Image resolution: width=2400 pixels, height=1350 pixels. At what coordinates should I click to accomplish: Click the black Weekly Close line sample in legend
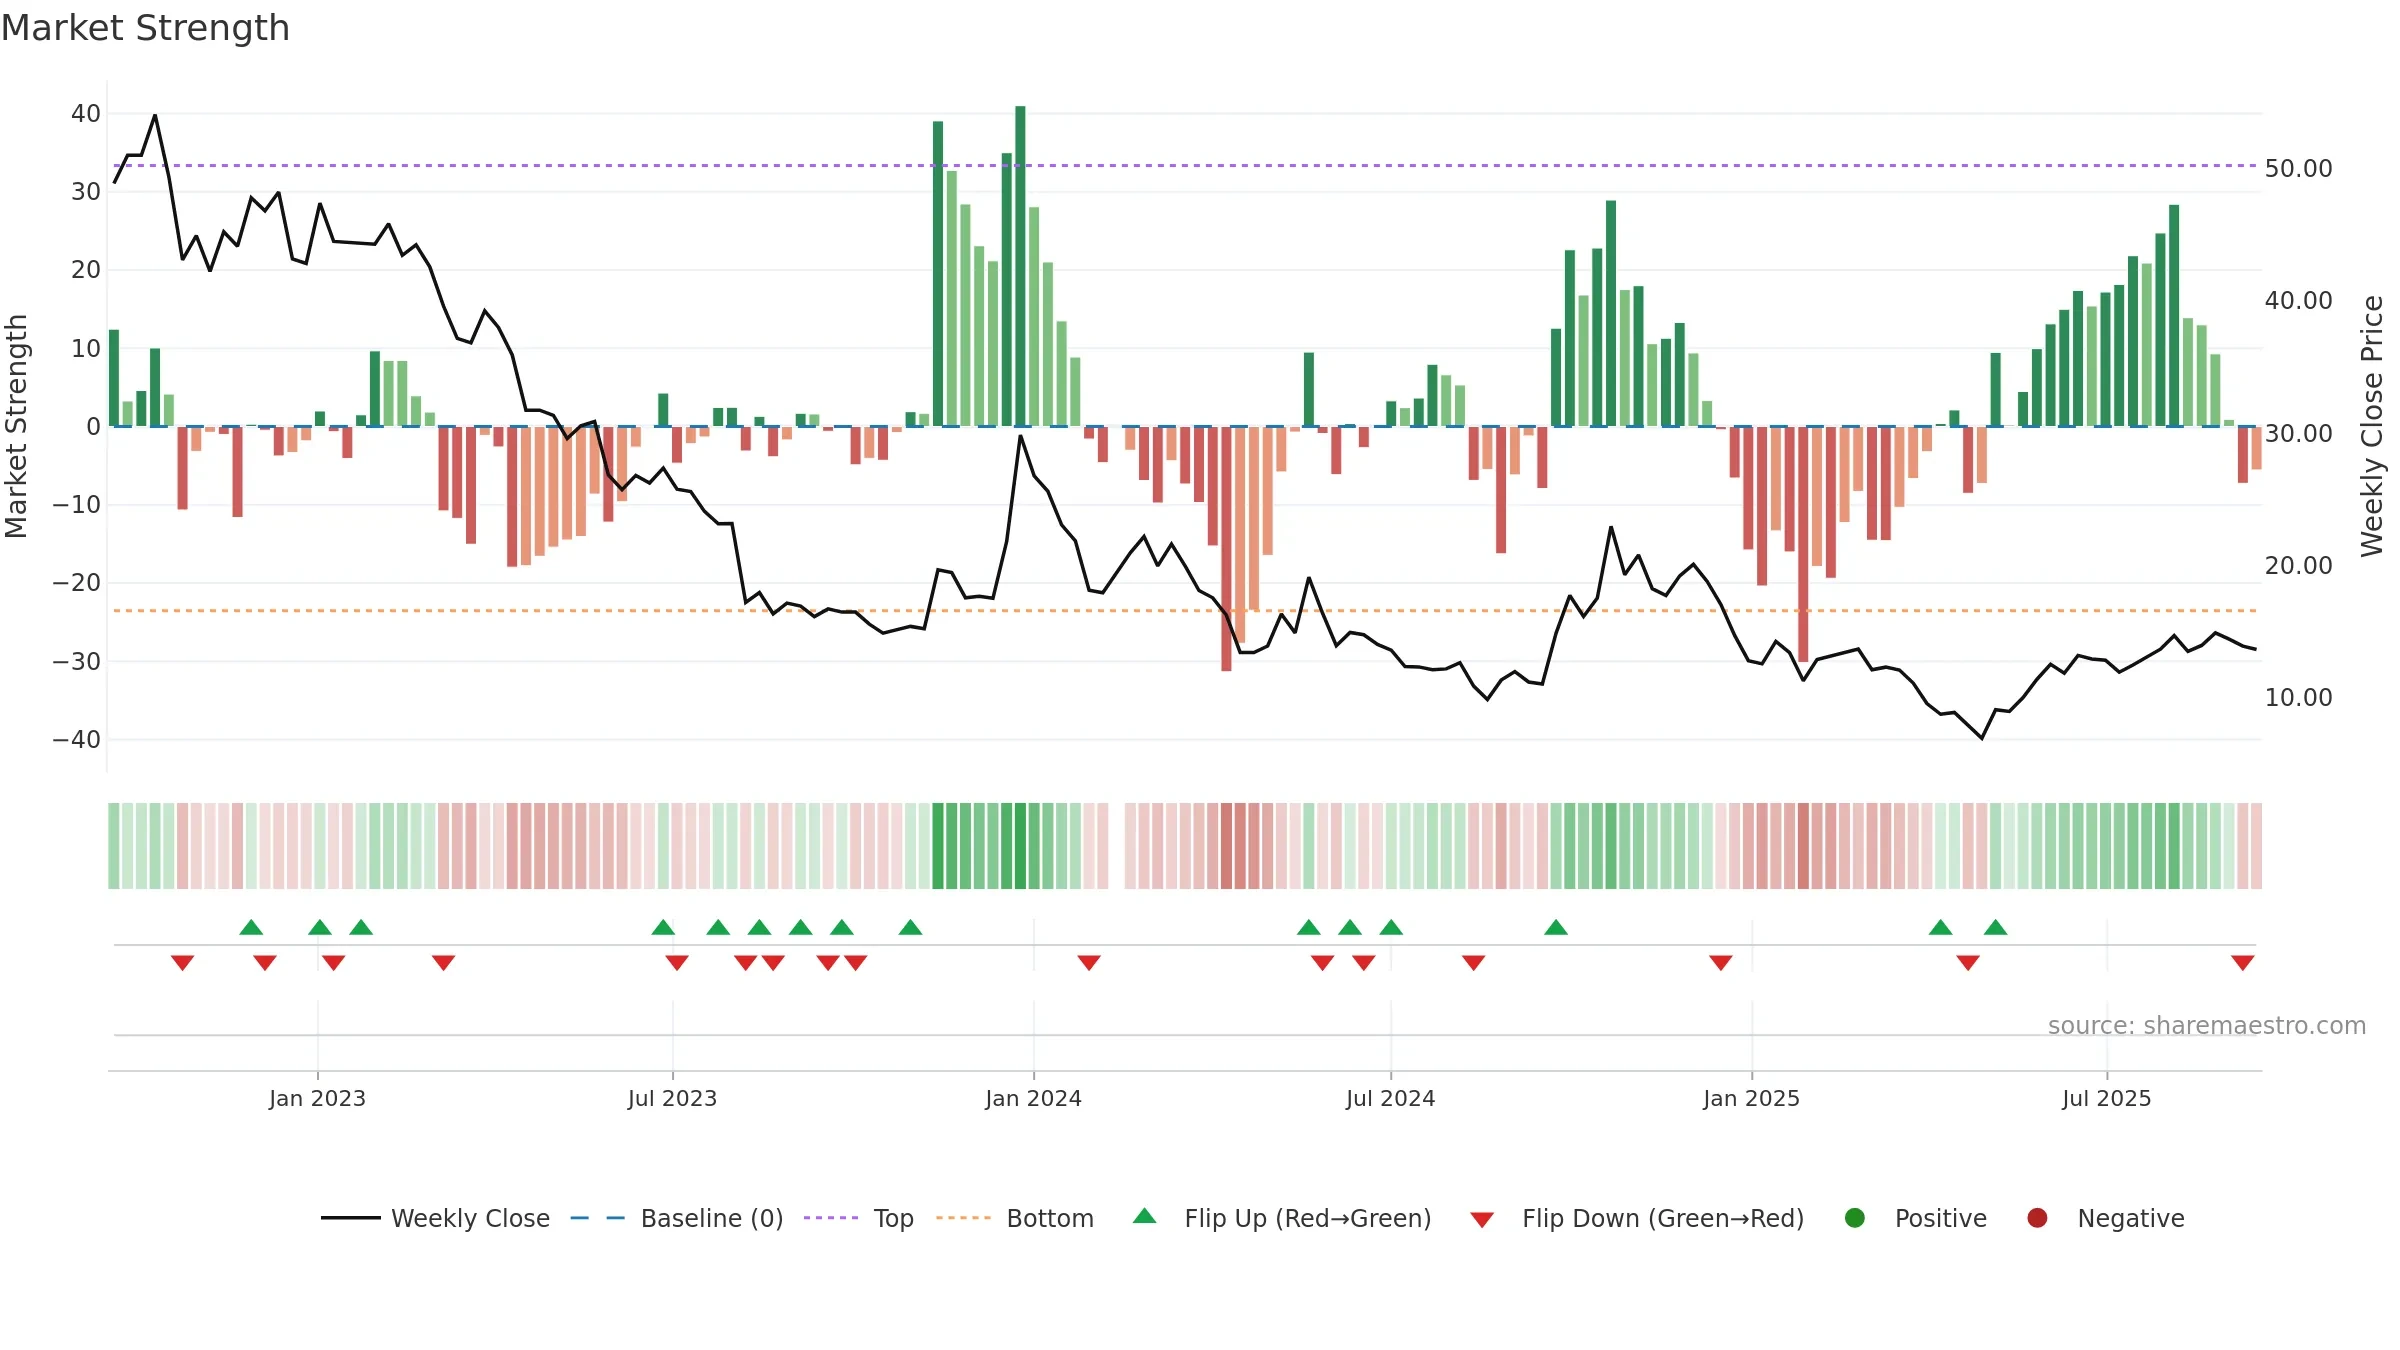coord(351,1218)
